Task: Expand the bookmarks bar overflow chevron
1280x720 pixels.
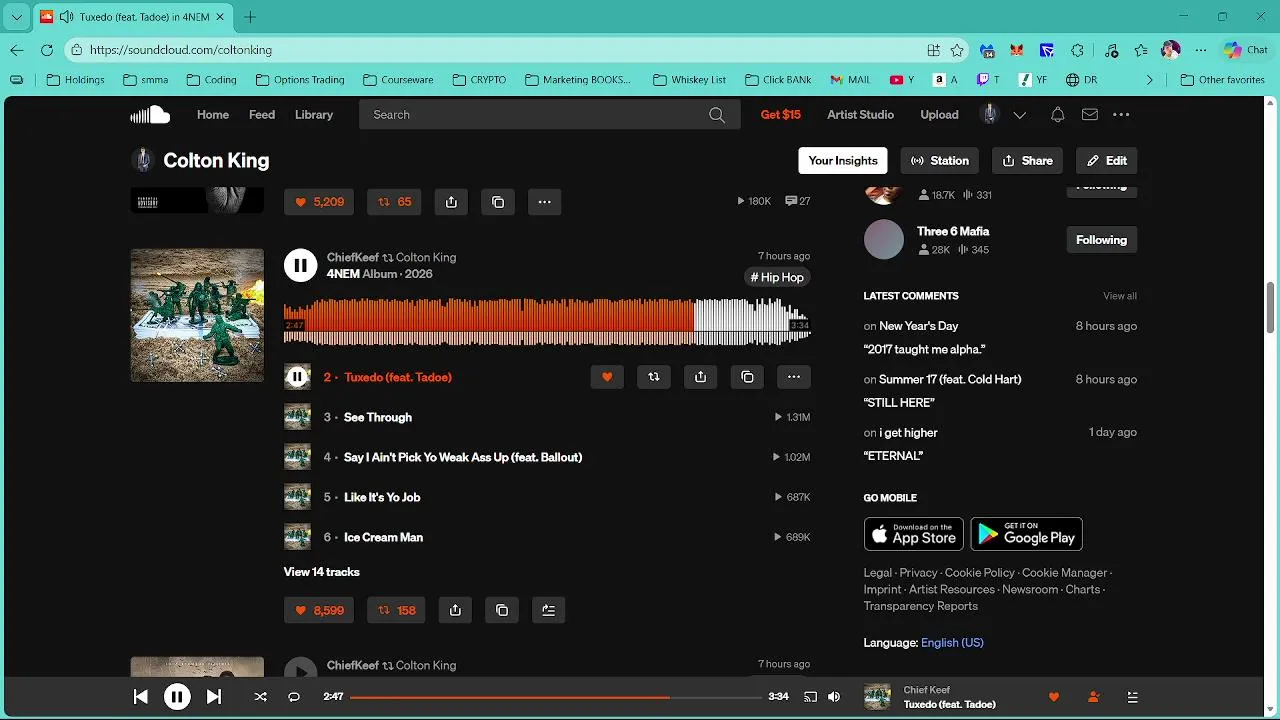Action: tap(1149, 80)
